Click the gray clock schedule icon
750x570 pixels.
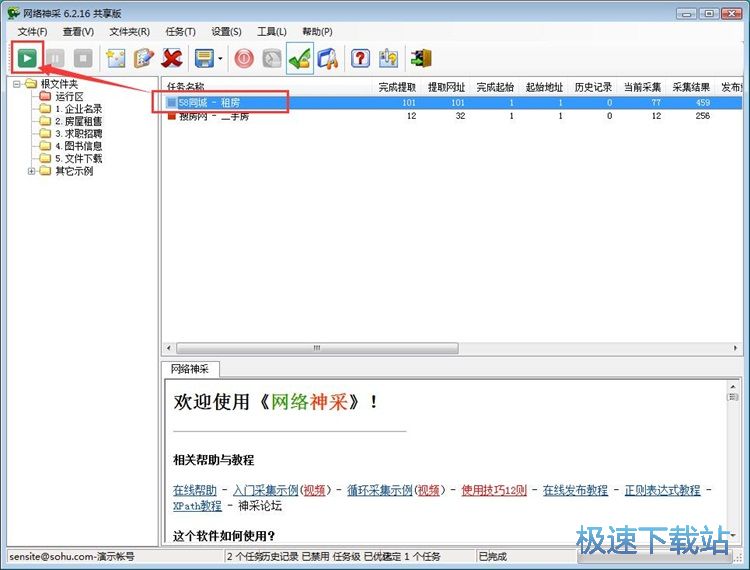click(x=272, y=58)
